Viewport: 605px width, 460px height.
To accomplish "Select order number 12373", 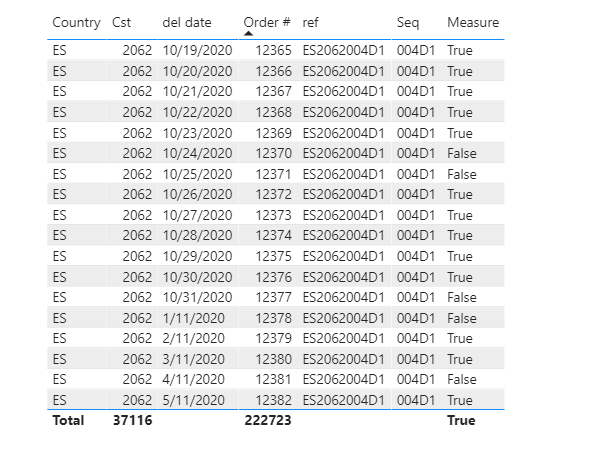I will pyautogui.click(x=274, y=215).
